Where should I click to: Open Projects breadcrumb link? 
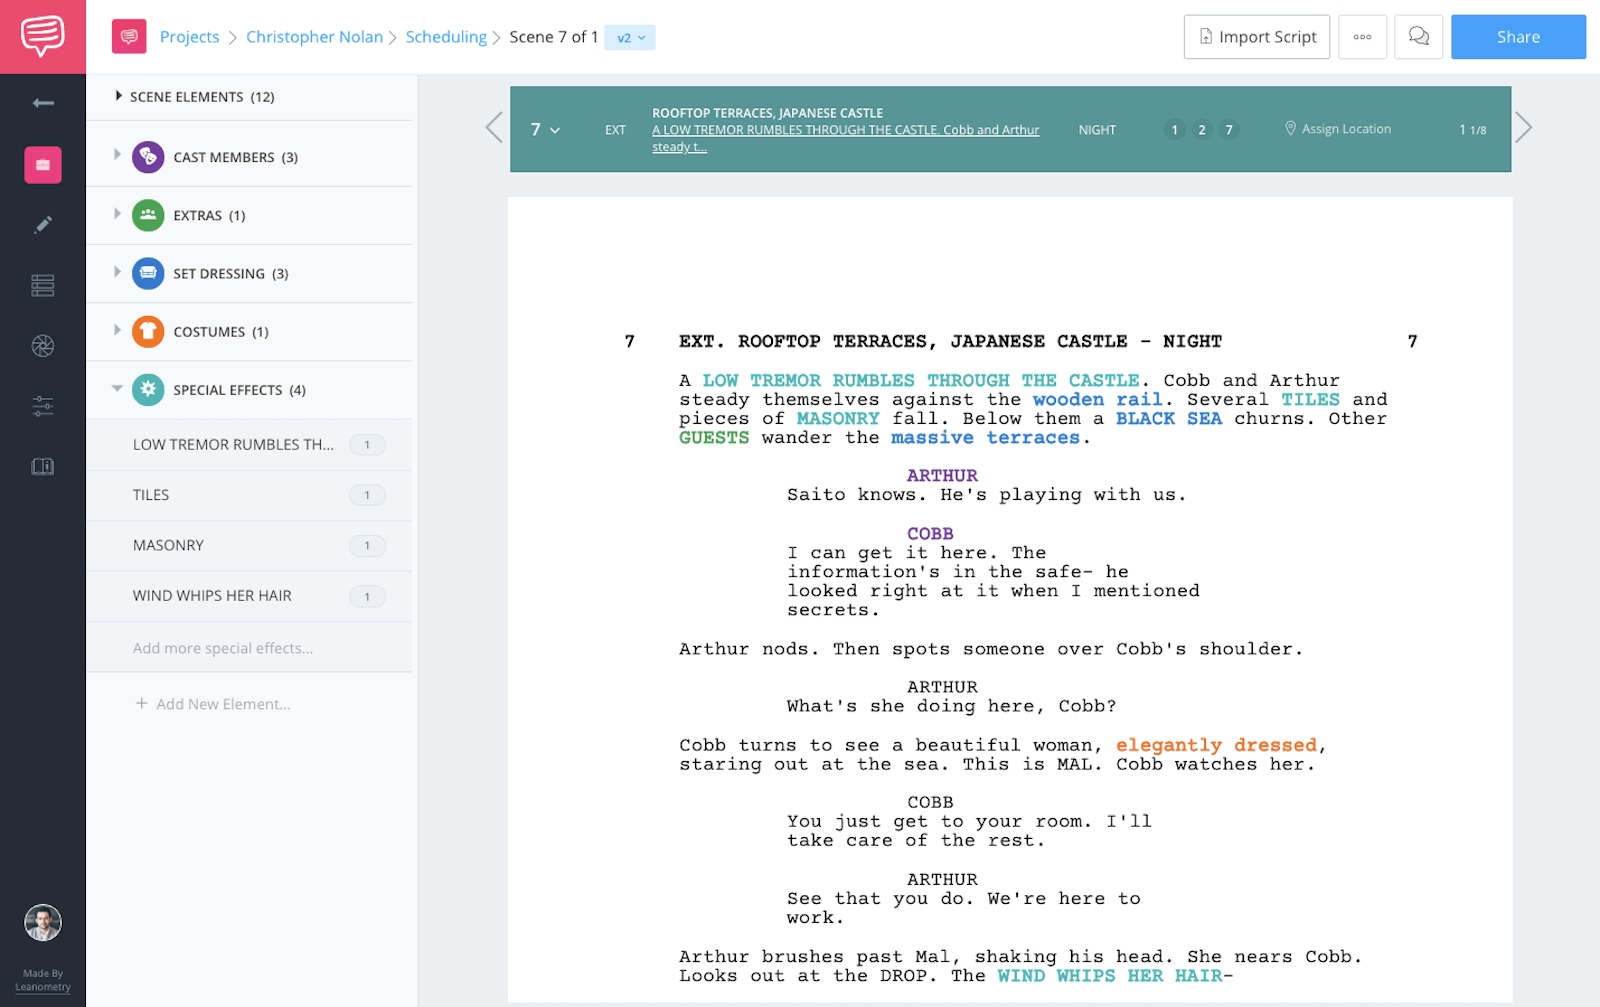pyautogui.click(x=189, y=37)
